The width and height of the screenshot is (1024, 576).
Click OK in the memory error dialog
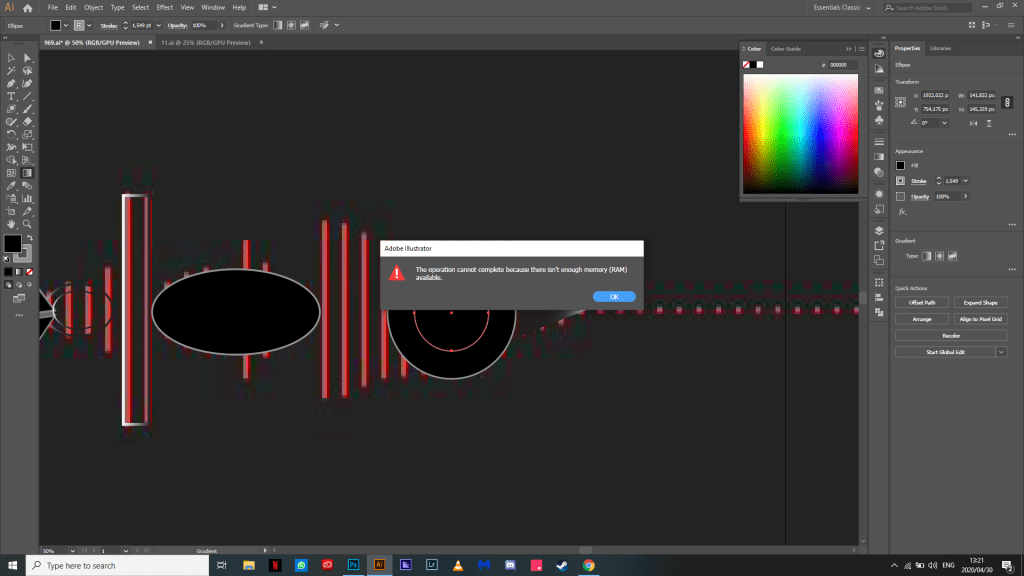[x=614, y=296]
